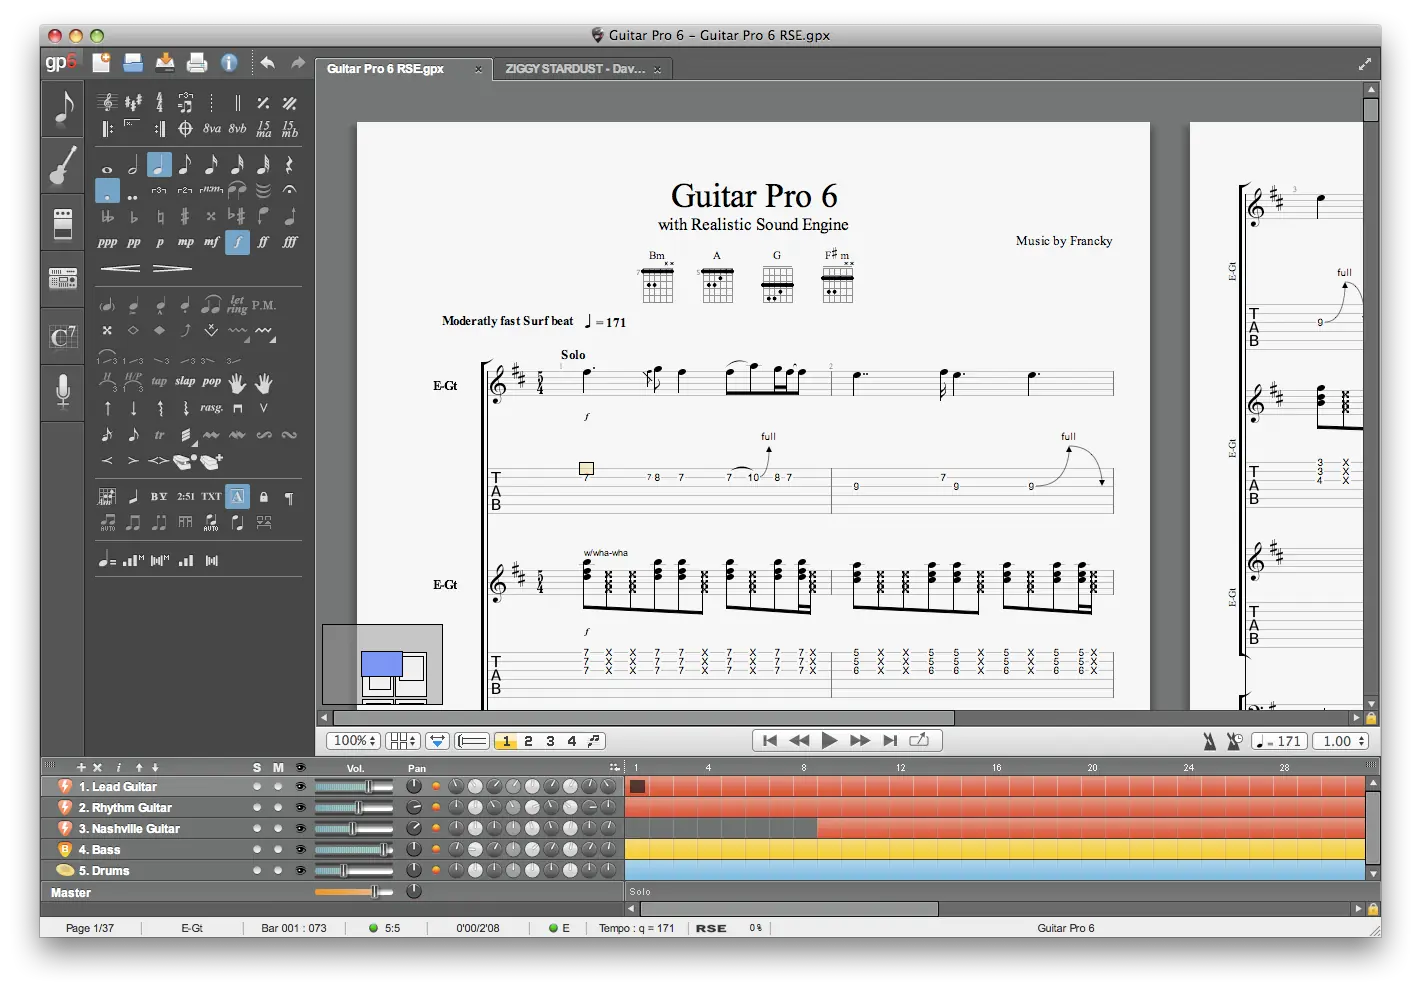Toggle visibility eye for Lead Guitar
Screen dimensions: 1421x992
300,787
